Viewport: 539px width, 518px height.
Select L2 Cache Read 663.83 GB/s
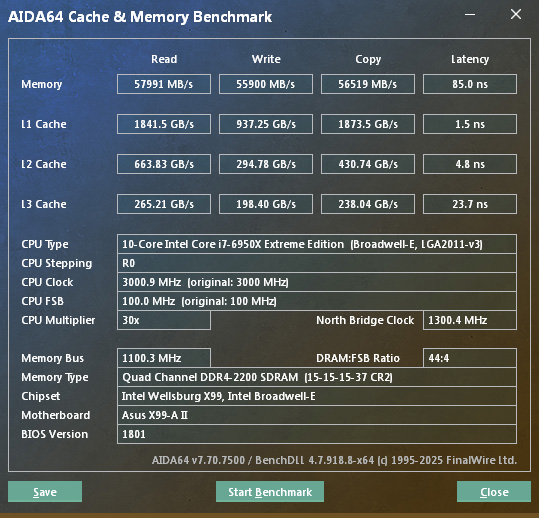pos(164,164)
